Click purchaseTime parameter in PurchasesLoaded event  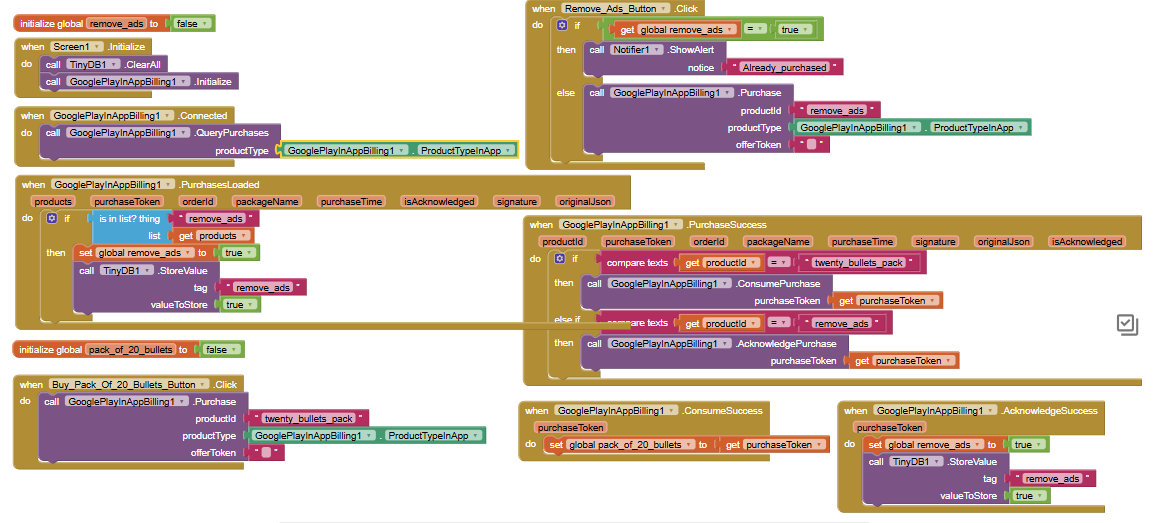click(x=352, y=201)
